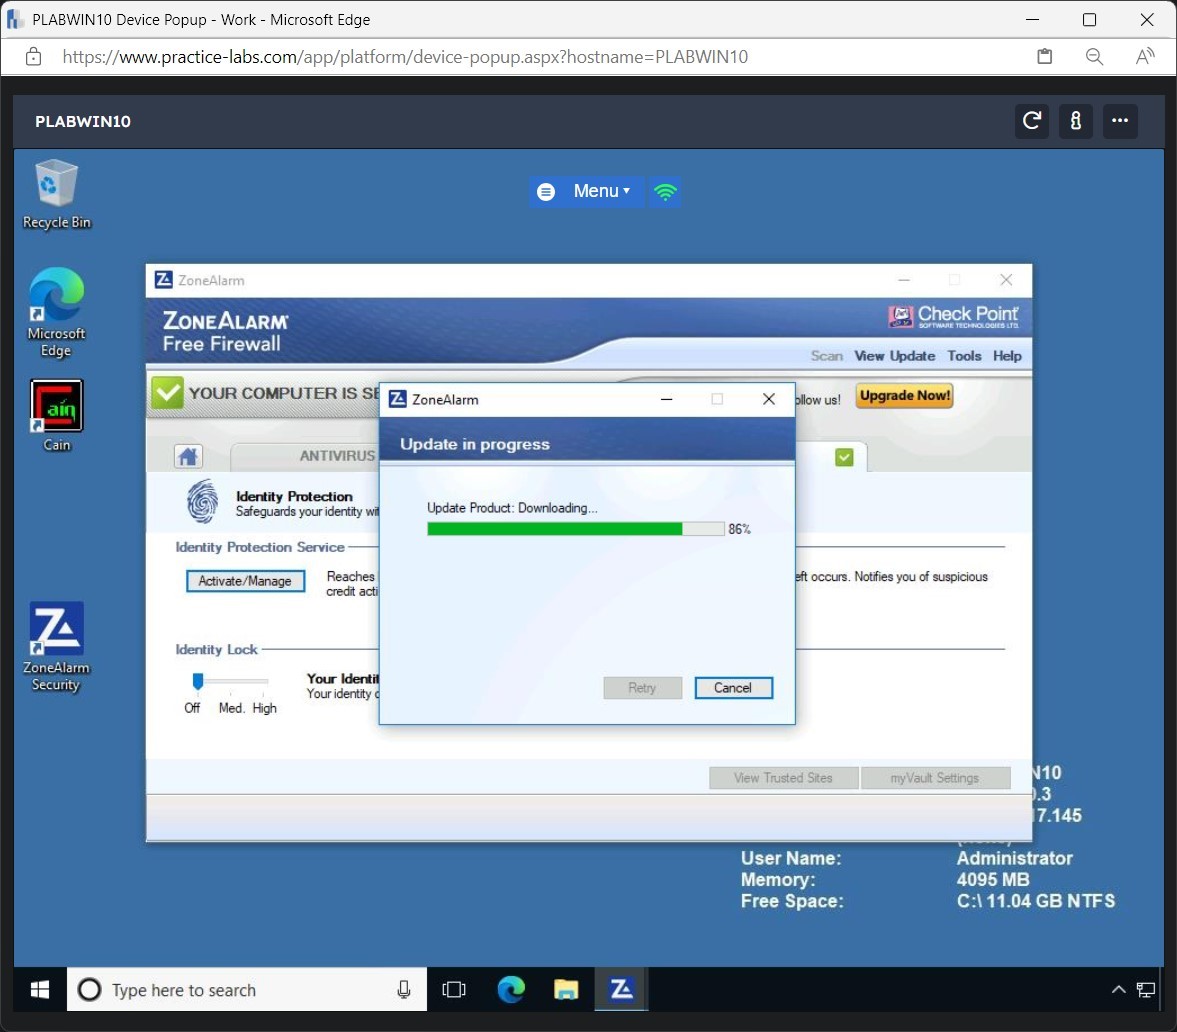Click the Identity Protection fingerprint icon

click(x=203, y=503)
